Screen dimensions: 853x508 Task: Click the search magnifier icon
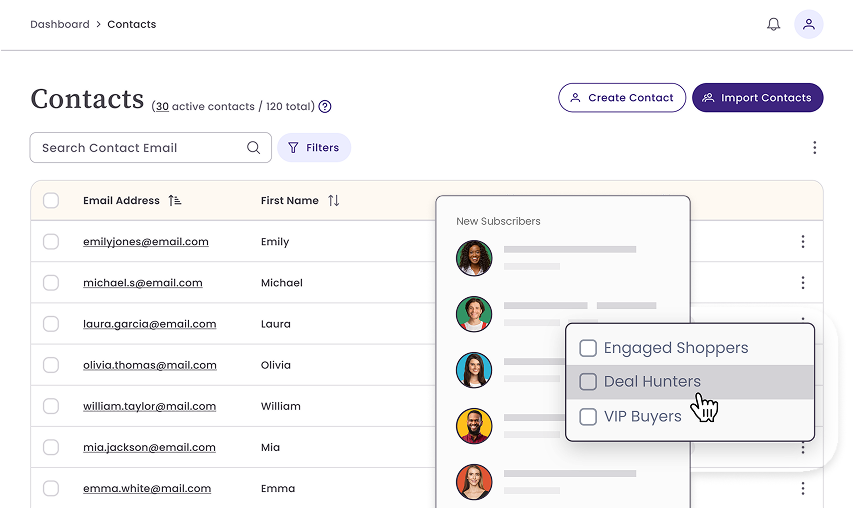(254, 148)
